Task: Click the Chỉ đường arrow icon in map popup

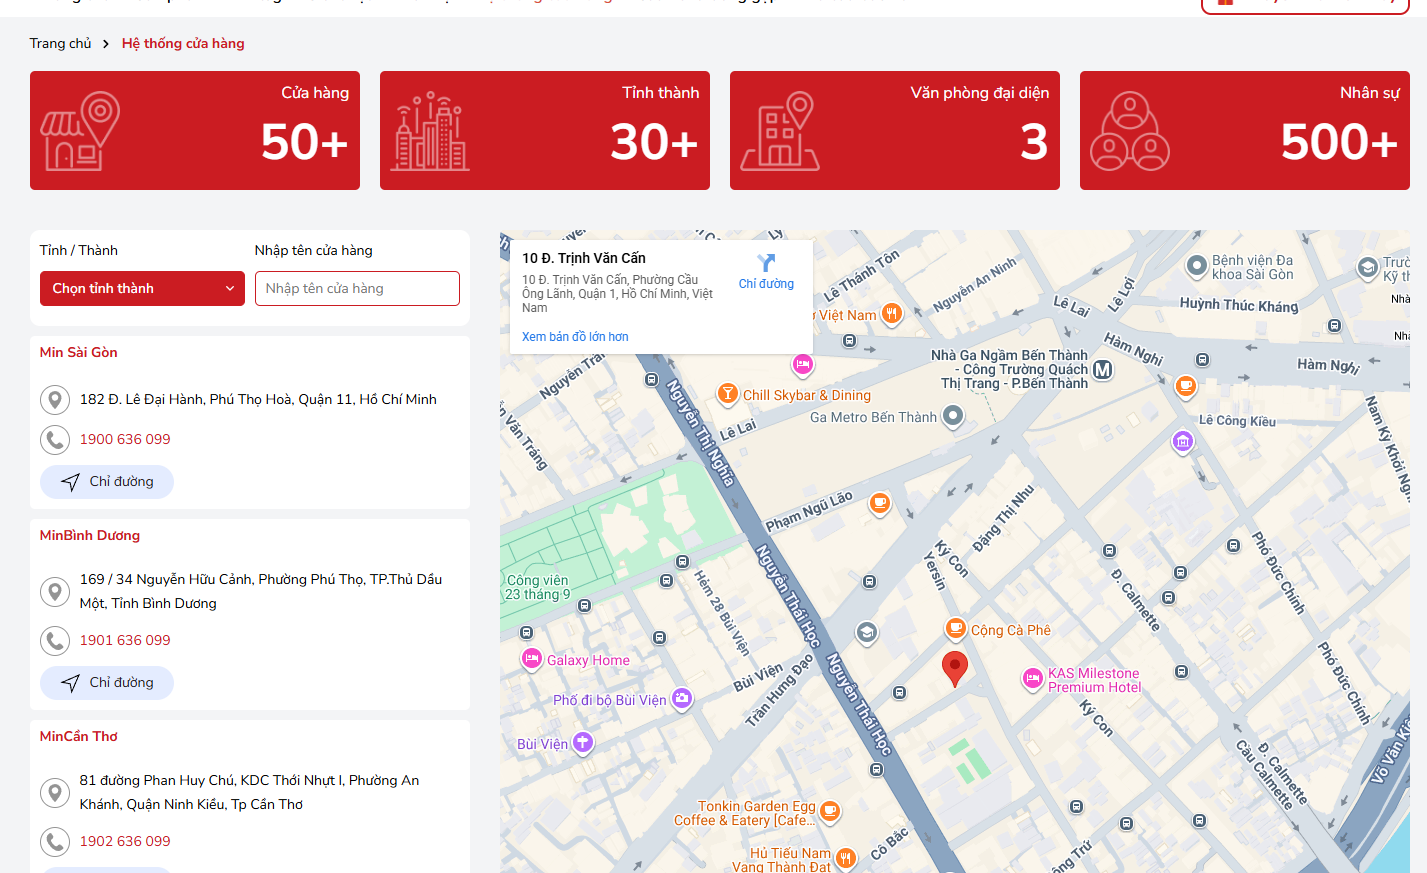Action: [x=766, y=263]
